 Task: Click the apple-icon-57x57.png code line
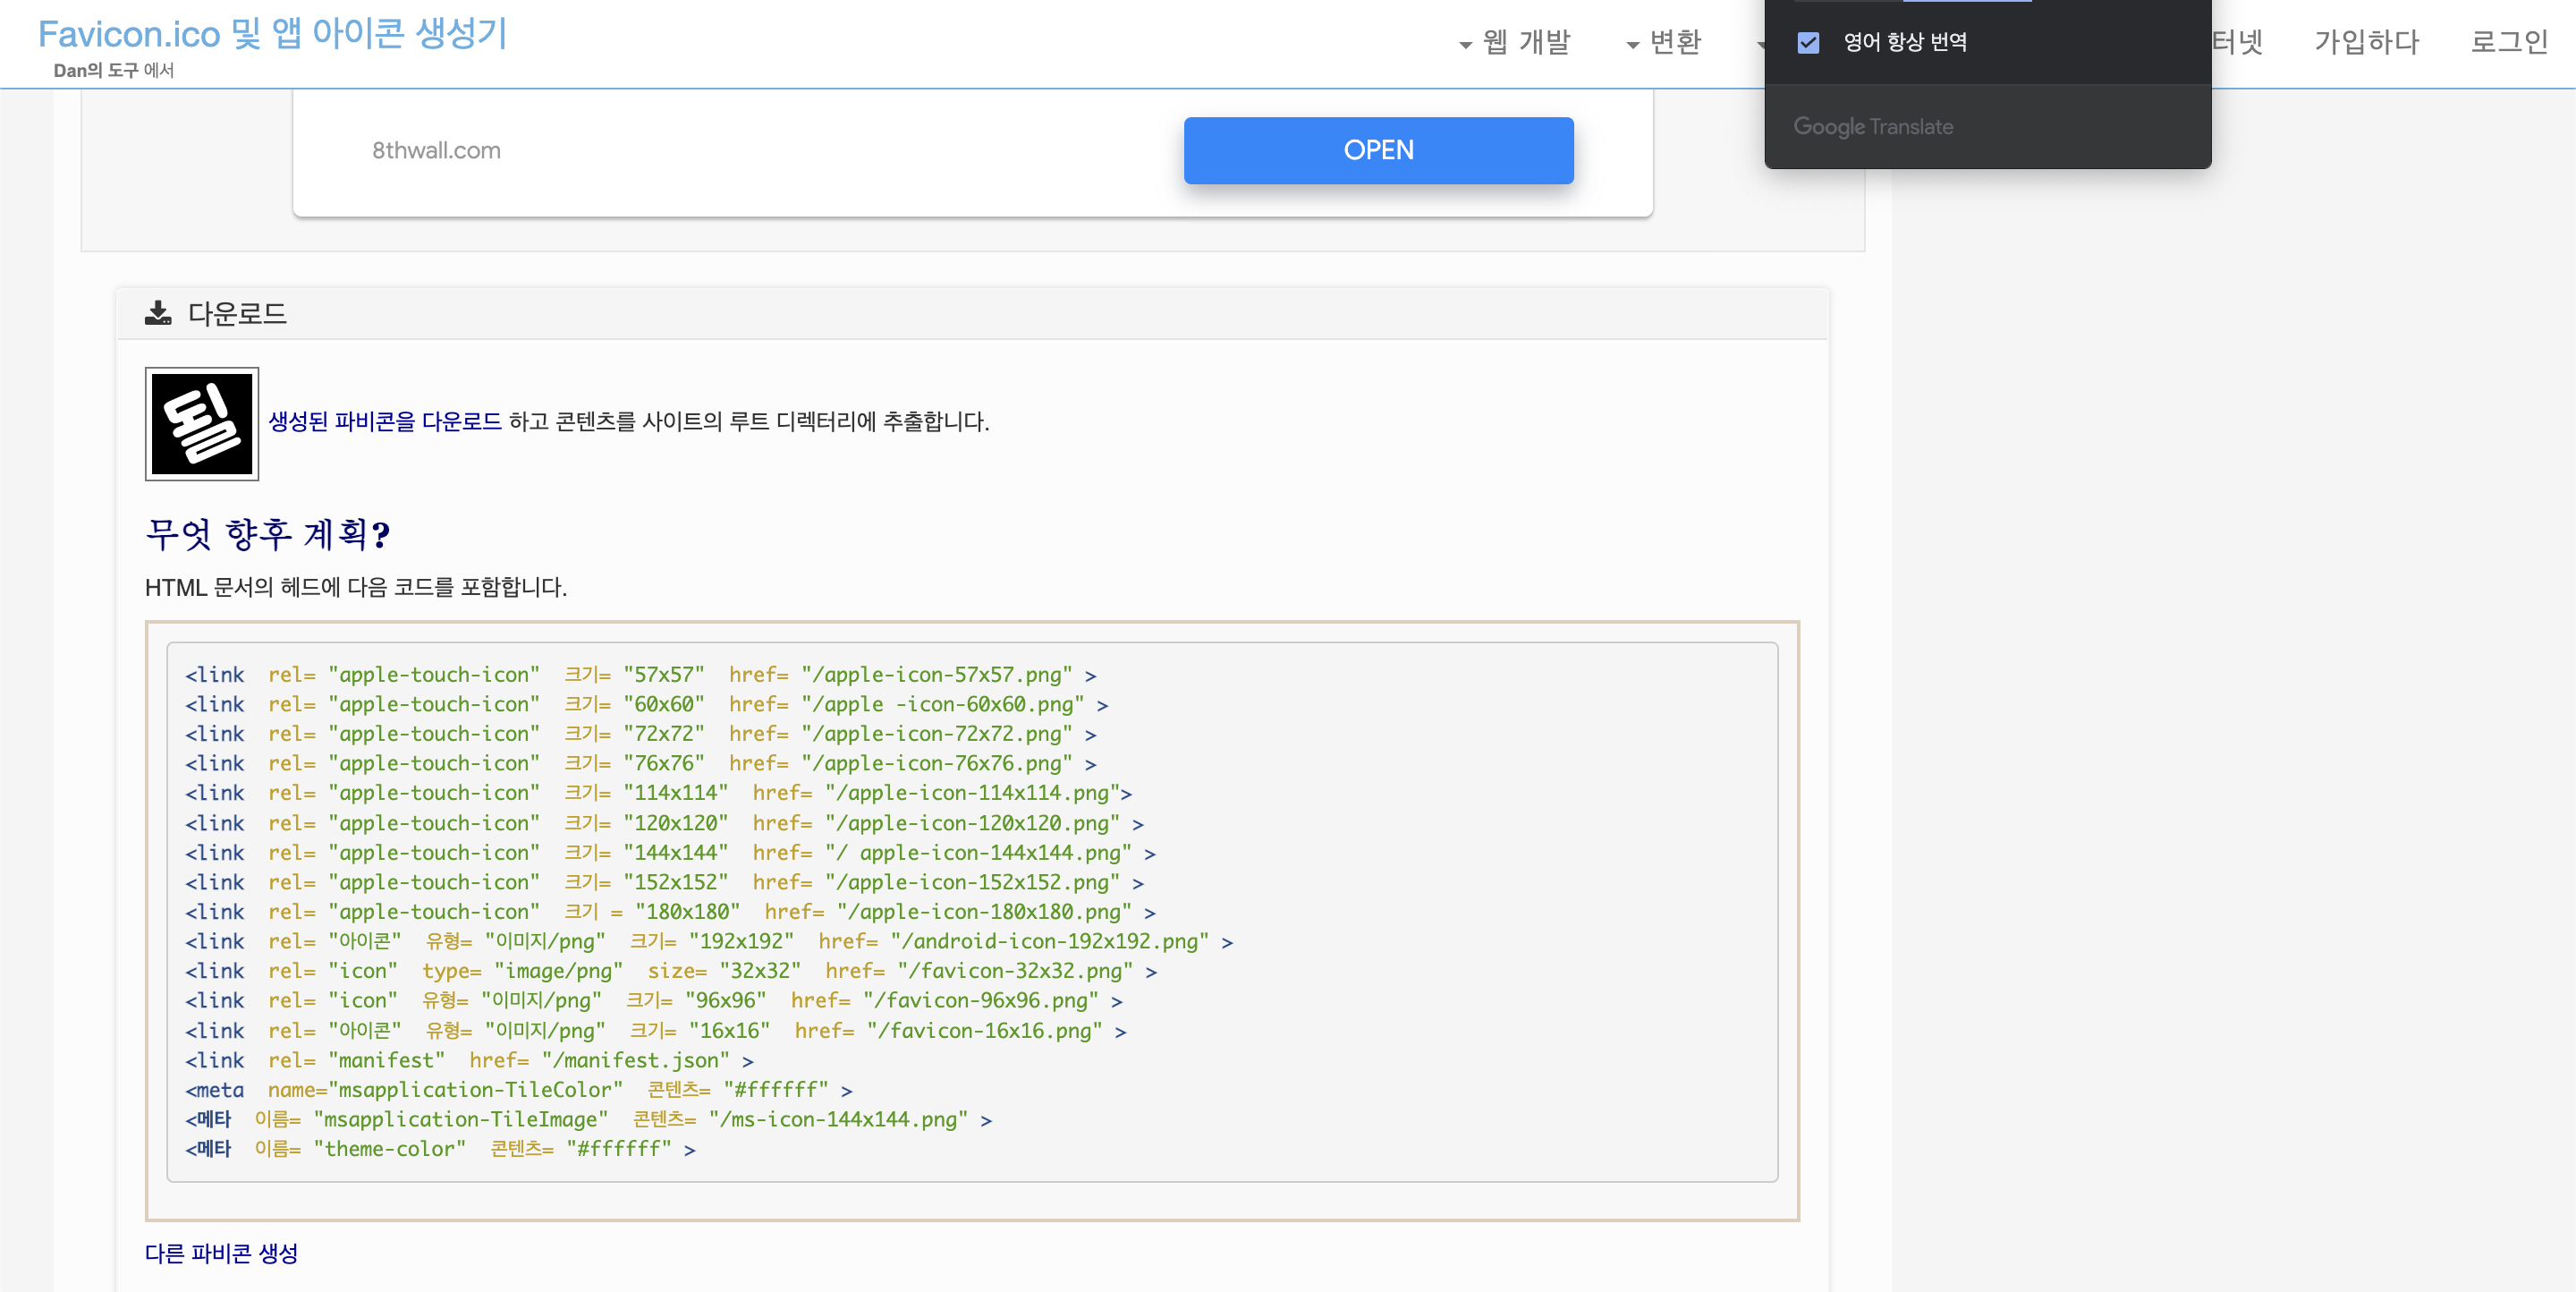(x=640, y=675)
